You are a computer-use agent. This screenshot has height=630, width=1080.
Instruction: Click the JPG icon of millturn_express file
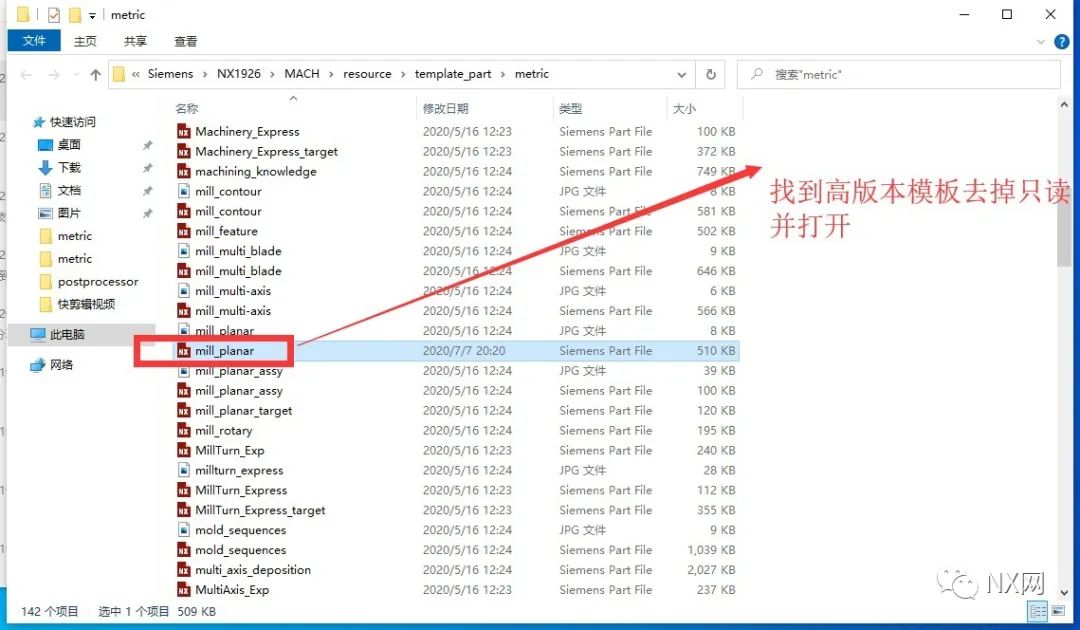click(183, 471)
